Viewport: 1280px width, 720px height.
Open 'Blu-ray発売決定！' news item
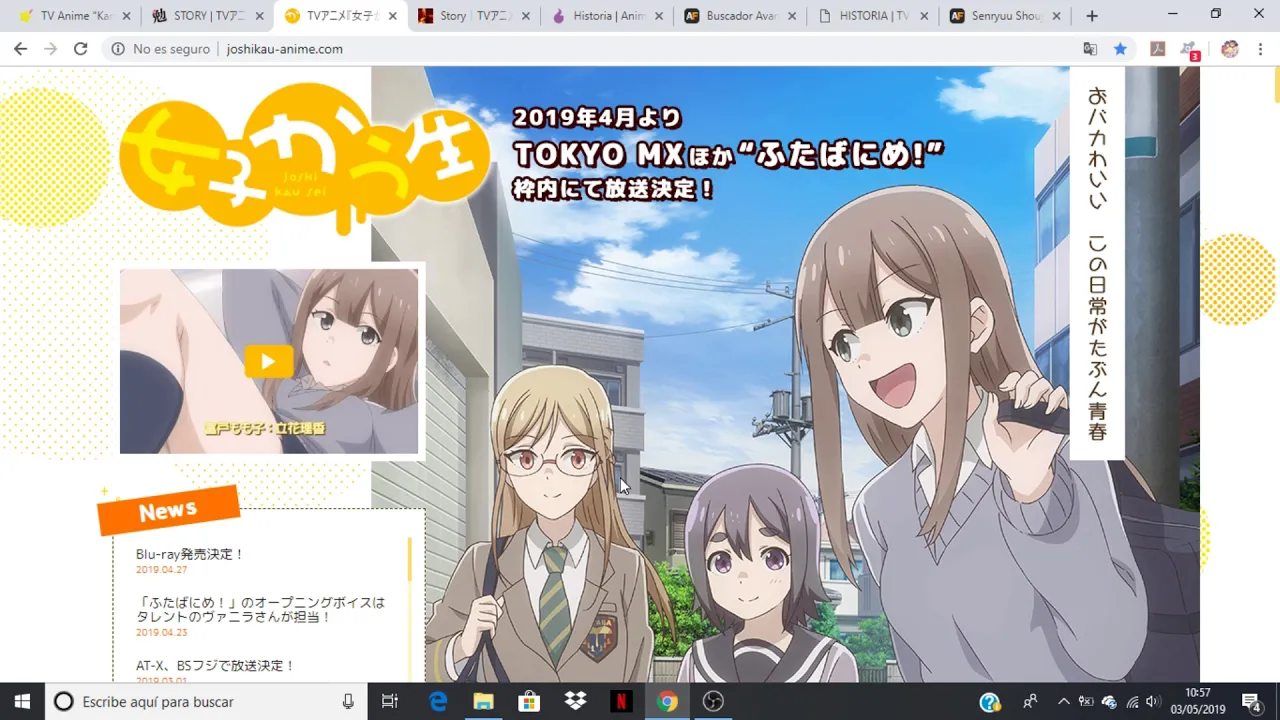[190, 554]
